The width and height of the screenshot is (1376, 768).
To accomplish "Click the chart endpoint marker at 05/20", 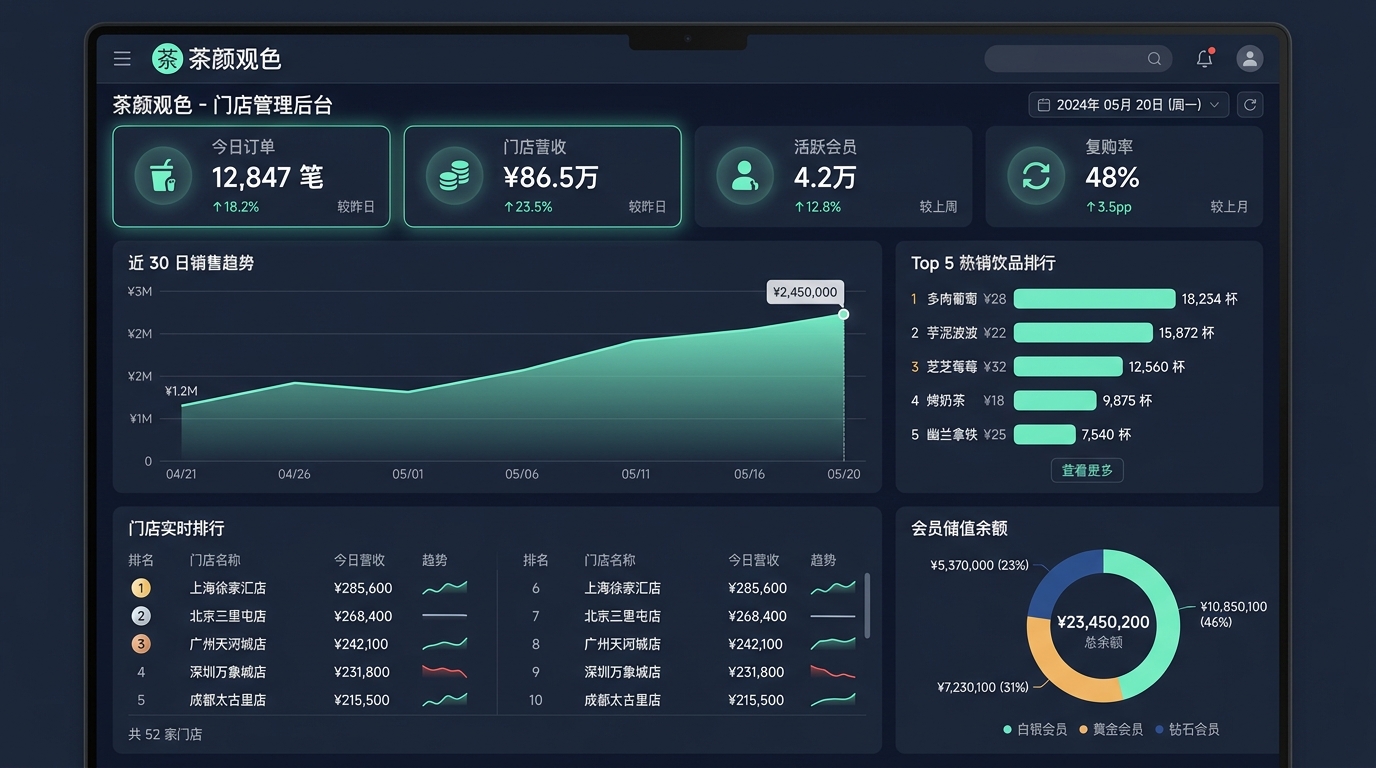I will tap(843, 314).
